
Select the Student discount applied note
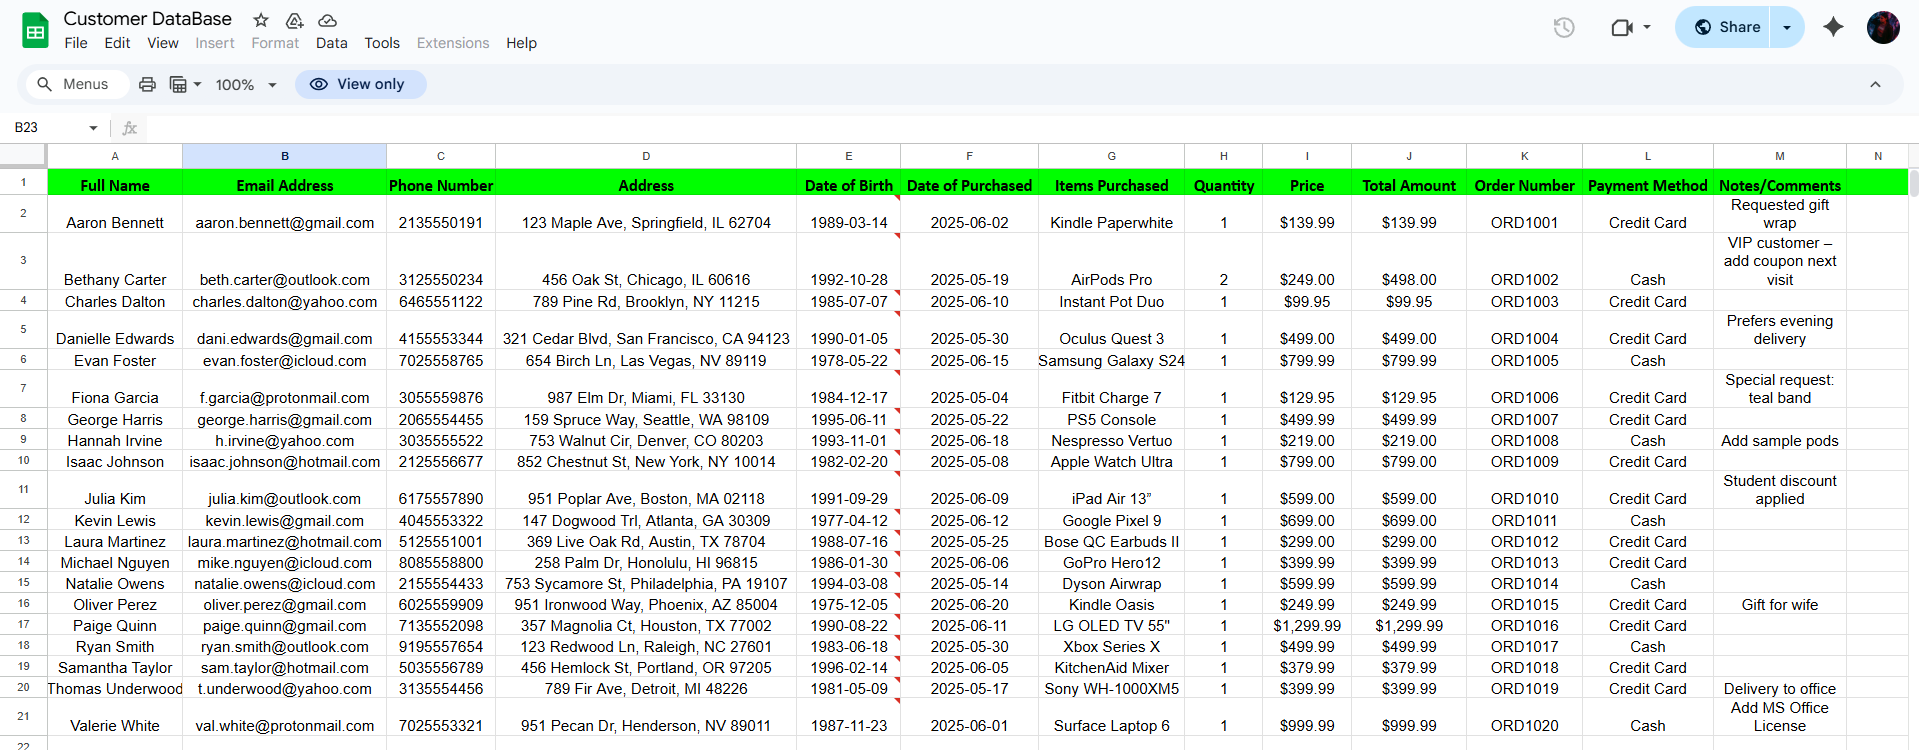[x=1780, y=490]
